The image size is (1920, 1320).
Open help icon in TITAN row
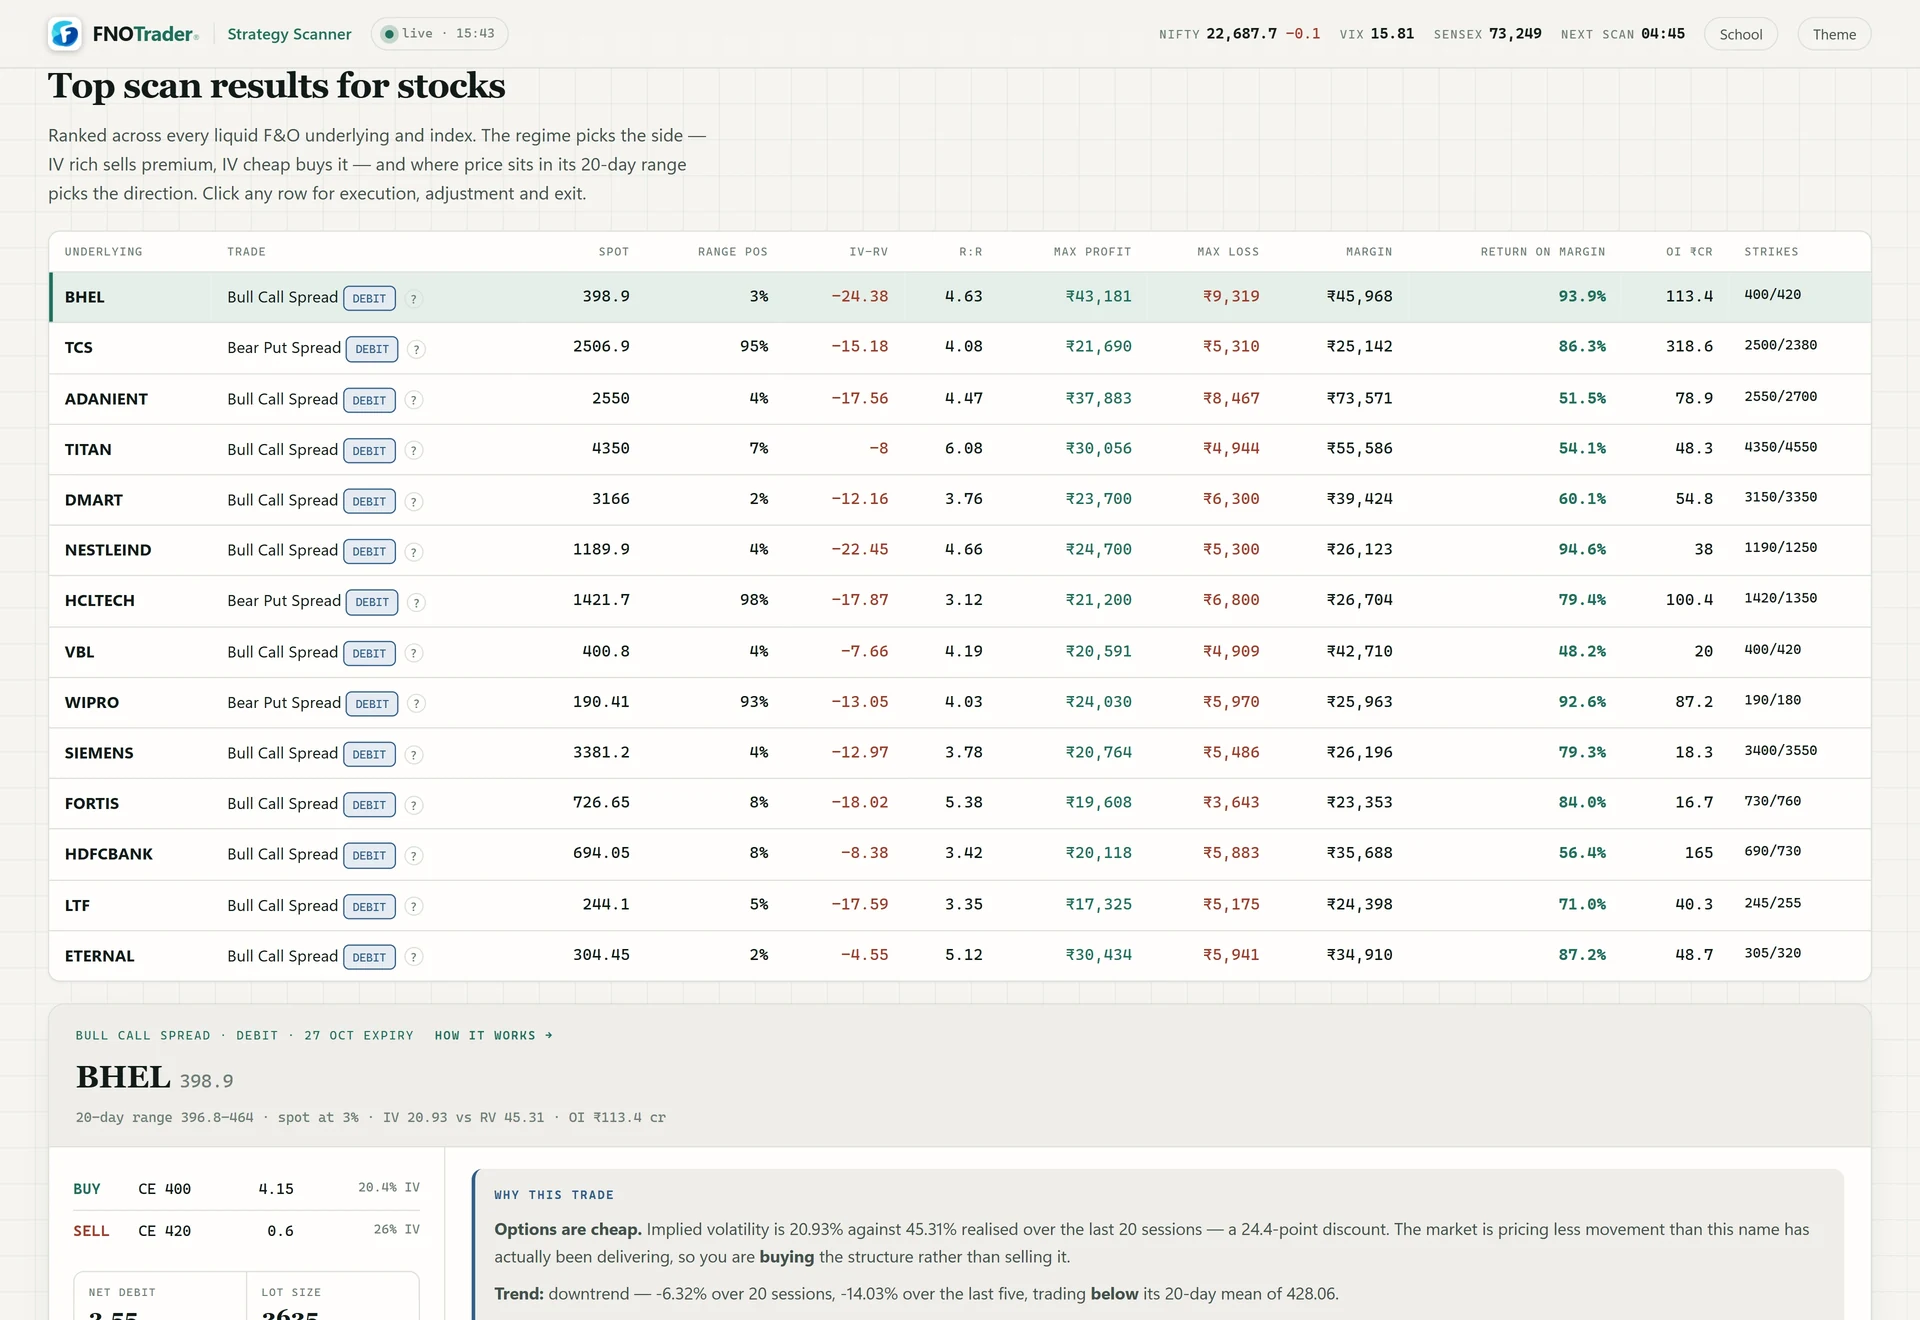coord(413,451)
